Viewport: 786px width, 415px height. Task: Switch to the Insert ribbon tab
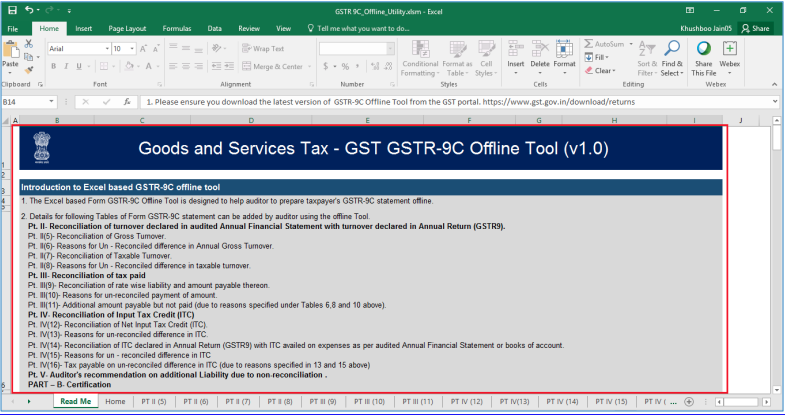coord(84,29)
